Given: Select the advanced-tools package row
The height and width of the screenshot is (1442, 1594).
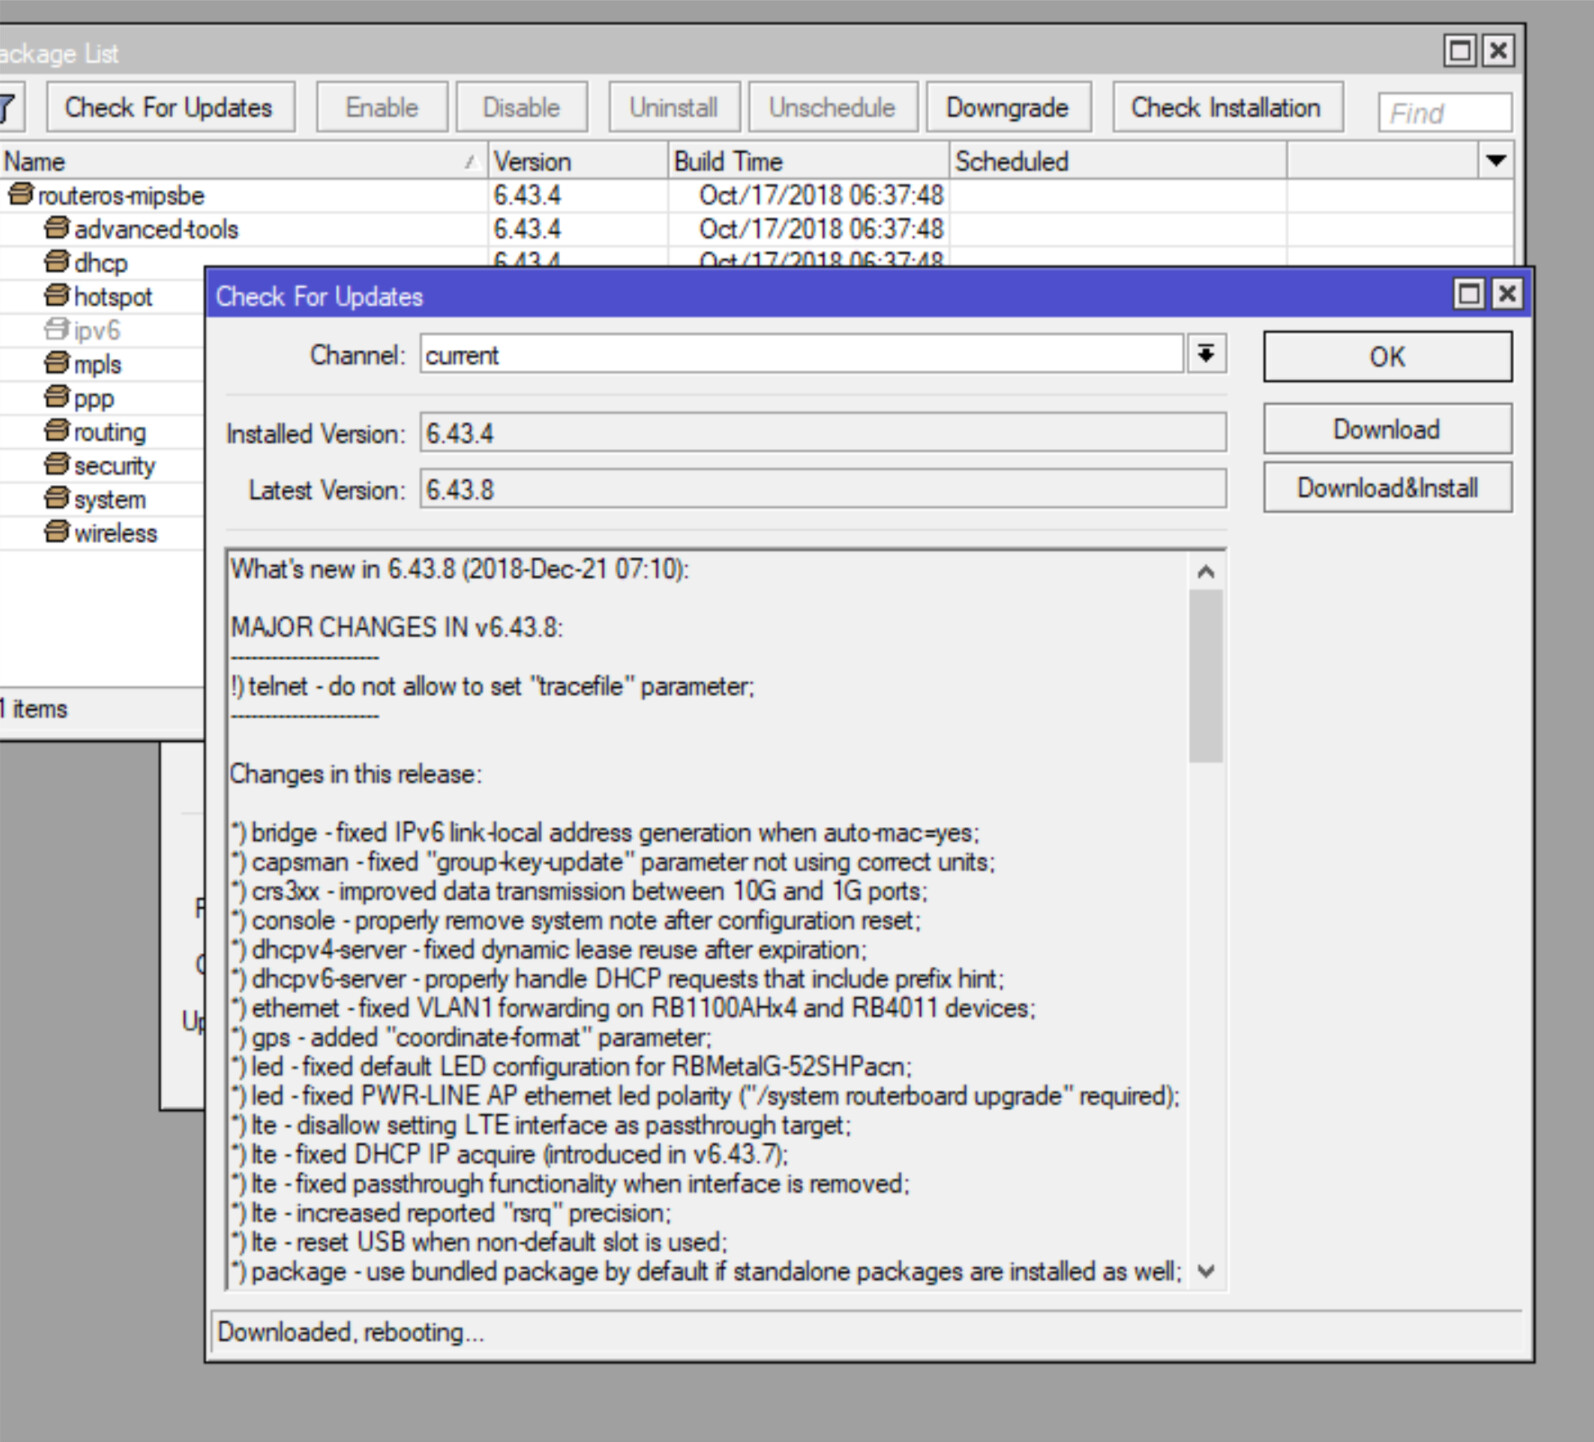Looking at the screenshot, I should (756, 229).
